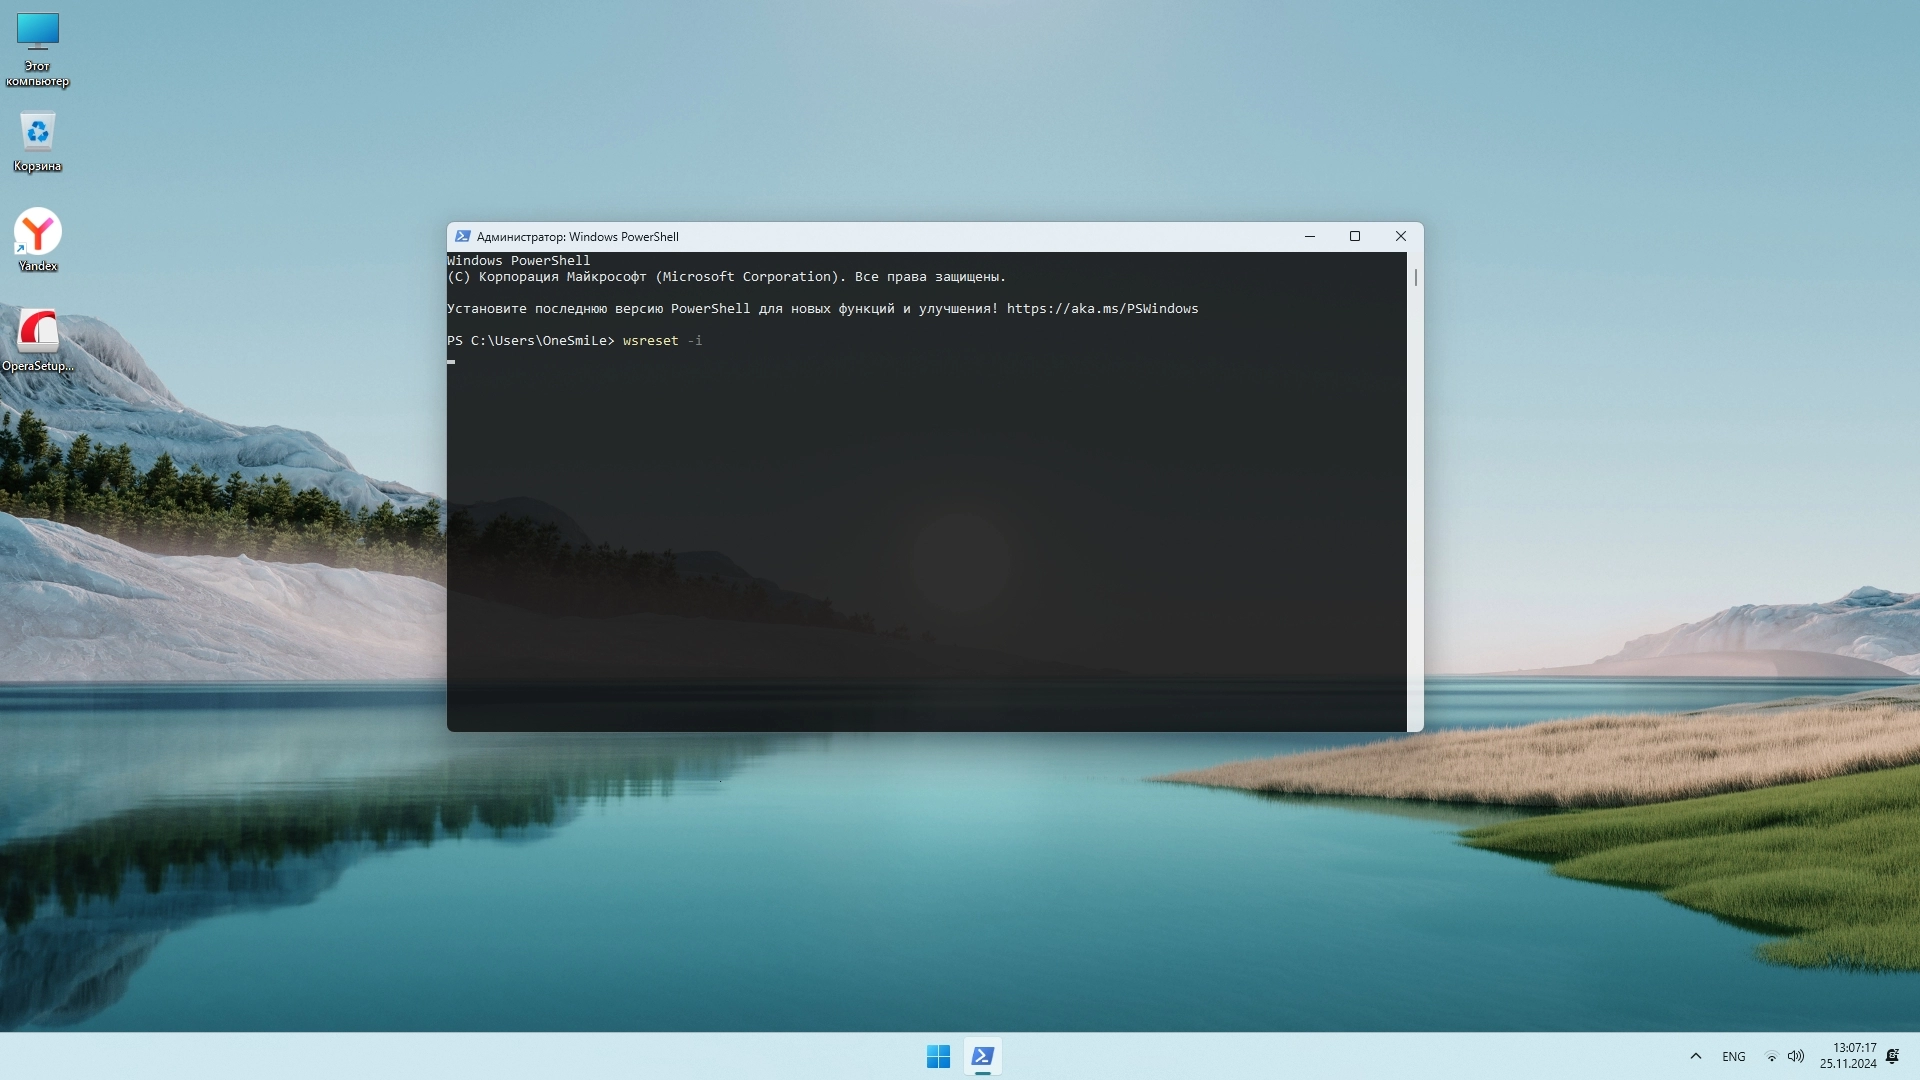
Task: Minimize the PowerShell window
Action: click(x=1310, y=237)
